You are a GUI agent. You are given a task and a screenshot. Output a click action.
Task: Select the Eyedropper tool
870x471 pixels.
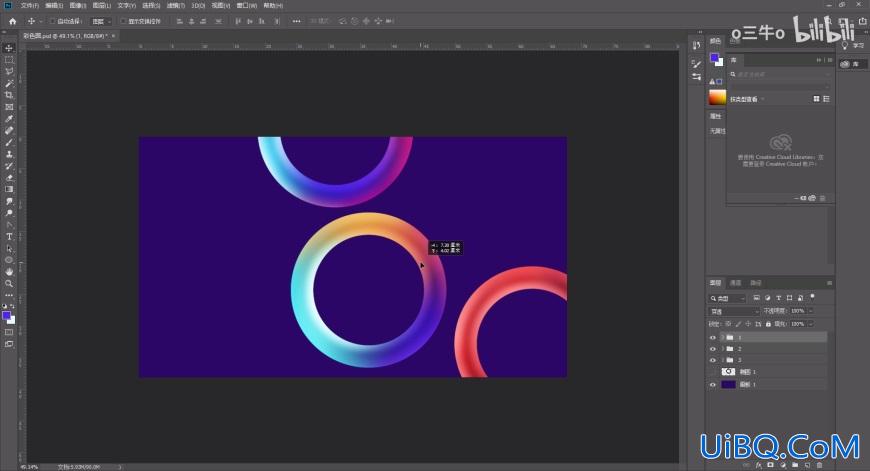click(x=9, y=119)
